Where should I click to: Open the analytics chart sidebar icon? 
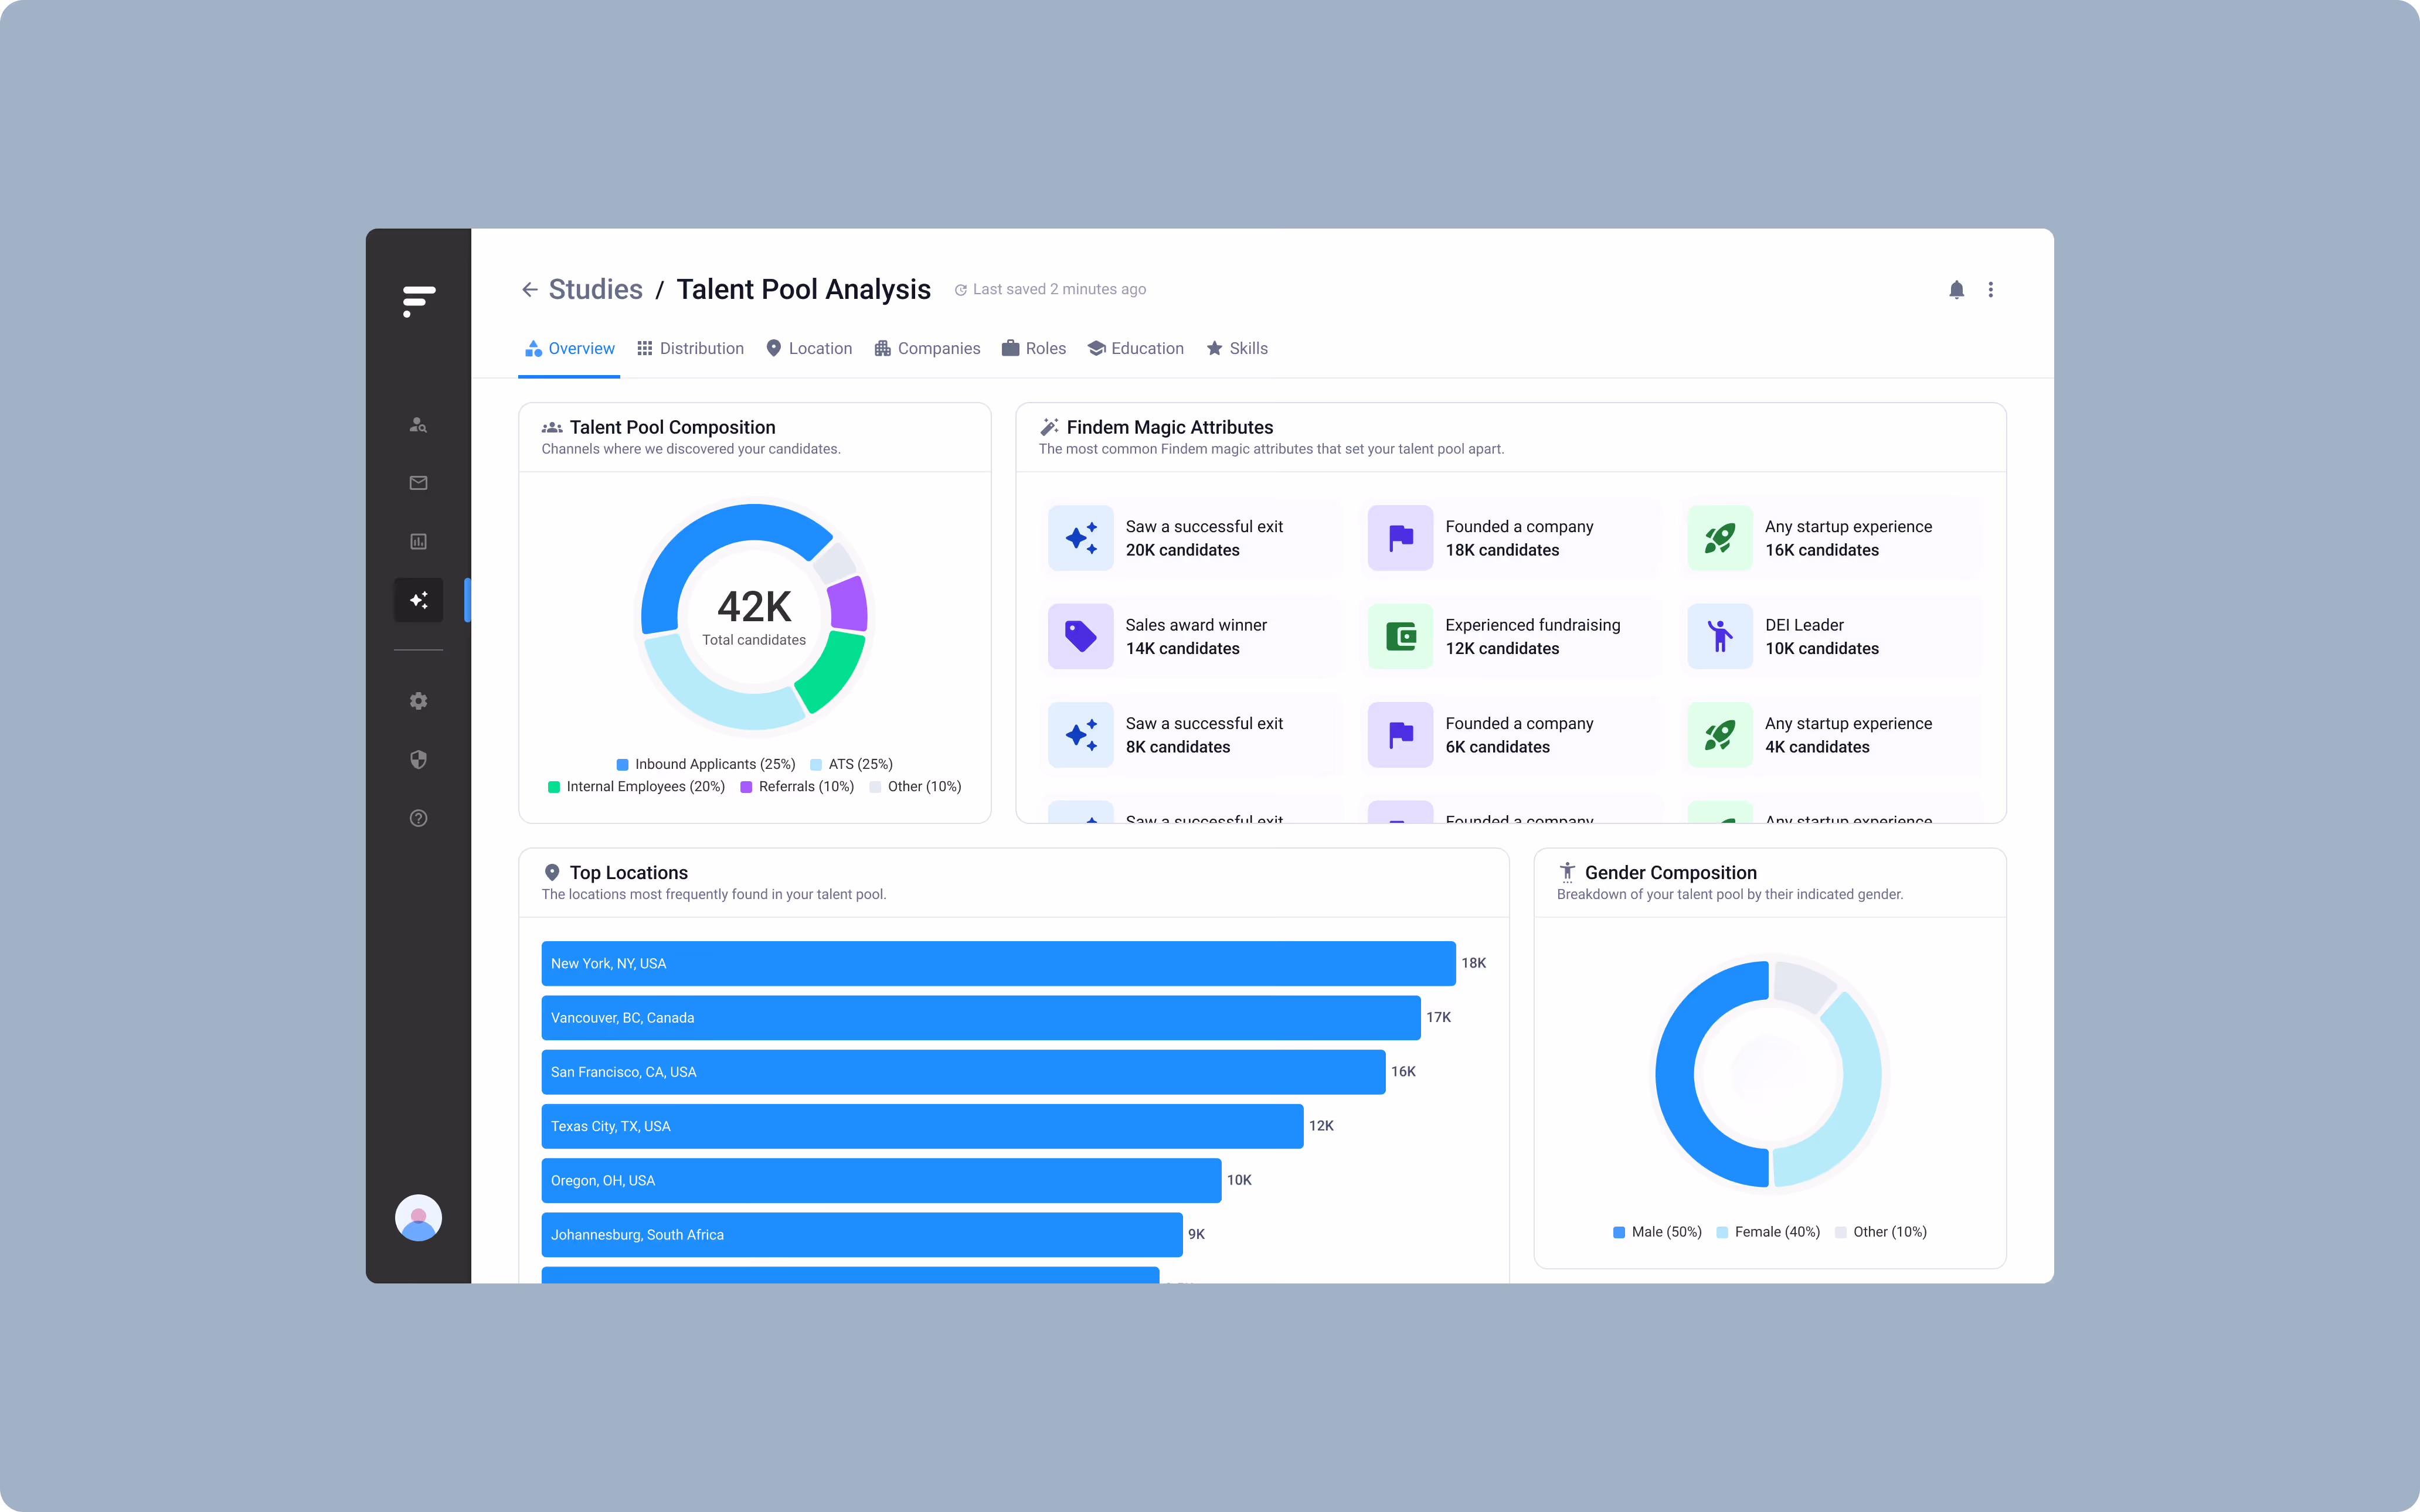coord(418,541)
